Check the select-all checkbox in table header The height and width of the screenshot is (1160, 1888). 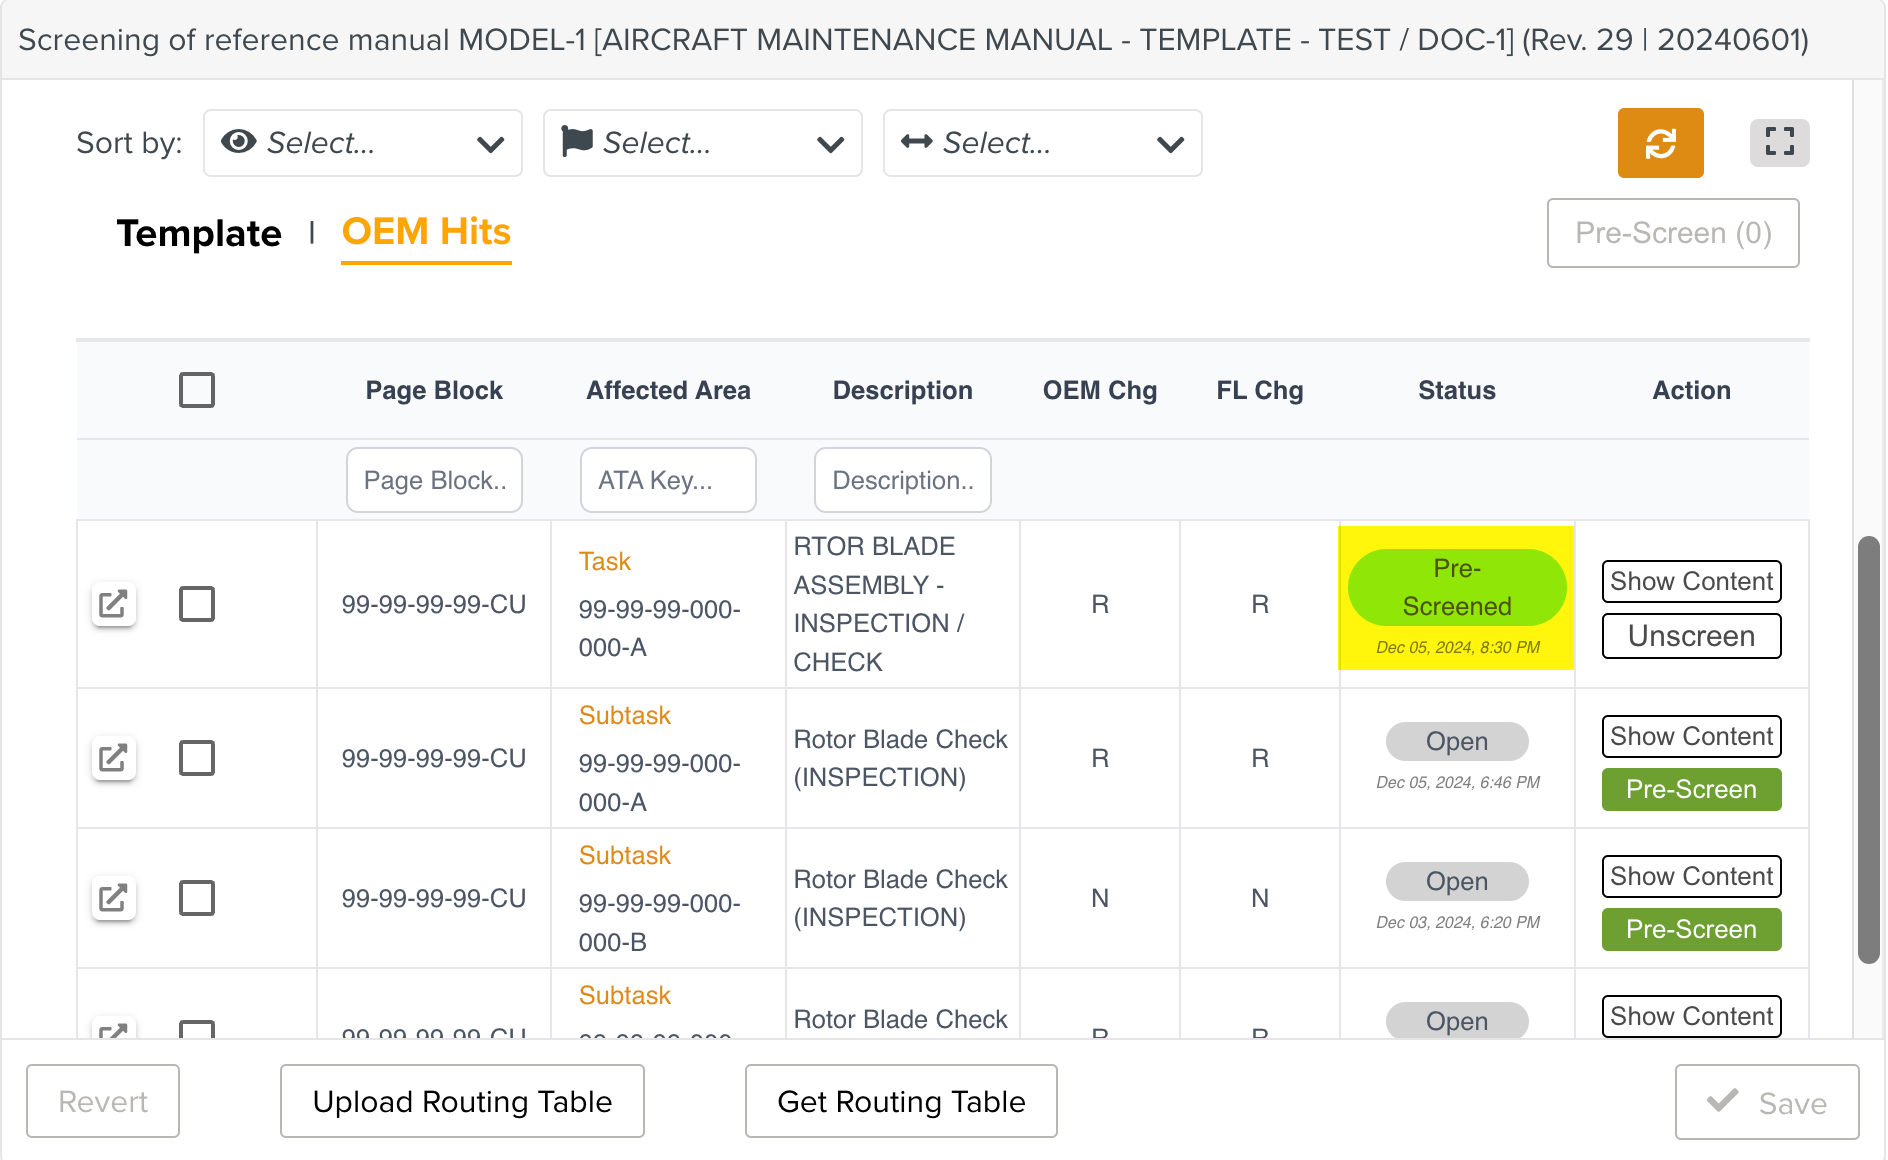[197, 390]
